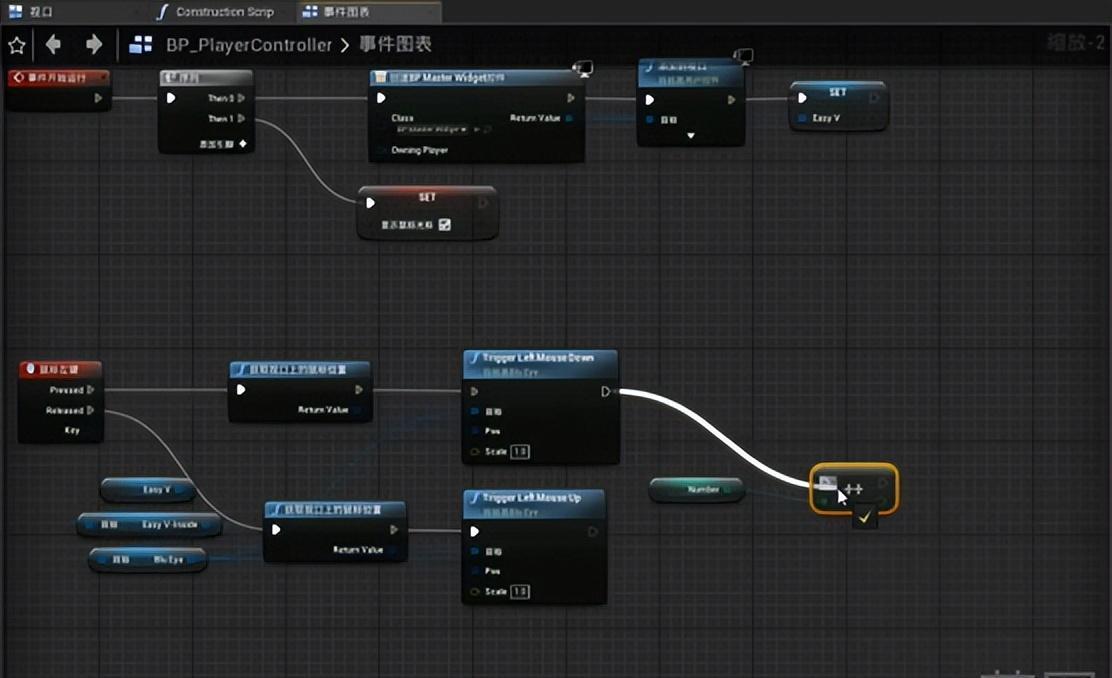
Task: Select the Easy V-Inside variable node
Action: (x=149, y=525)
